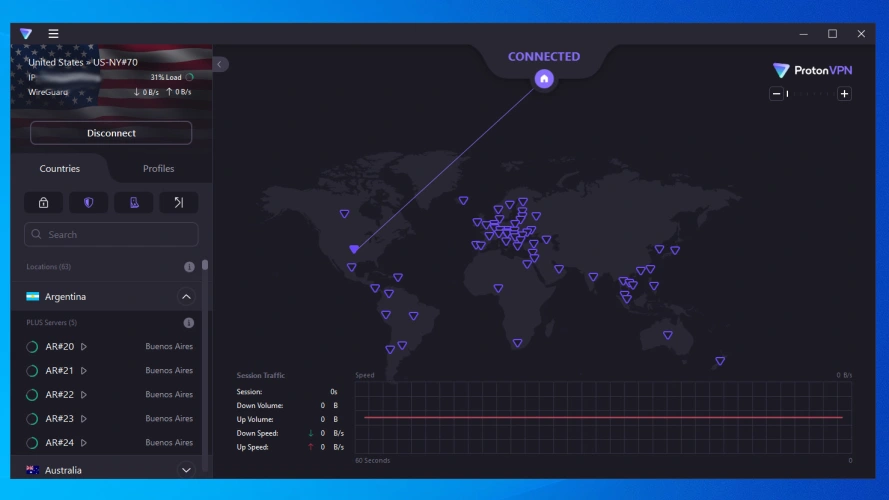
Task: Open info for PLUS Servers
Action: [189, 323]
